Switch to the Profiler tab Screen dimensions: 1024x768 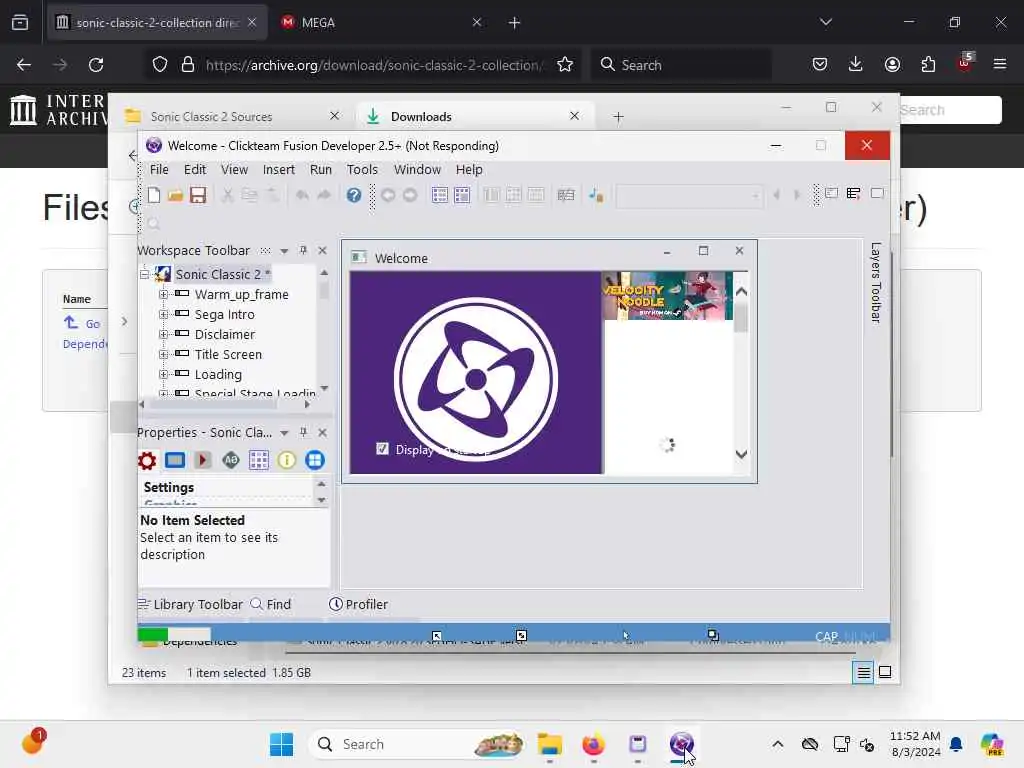(x=359, y=604)
